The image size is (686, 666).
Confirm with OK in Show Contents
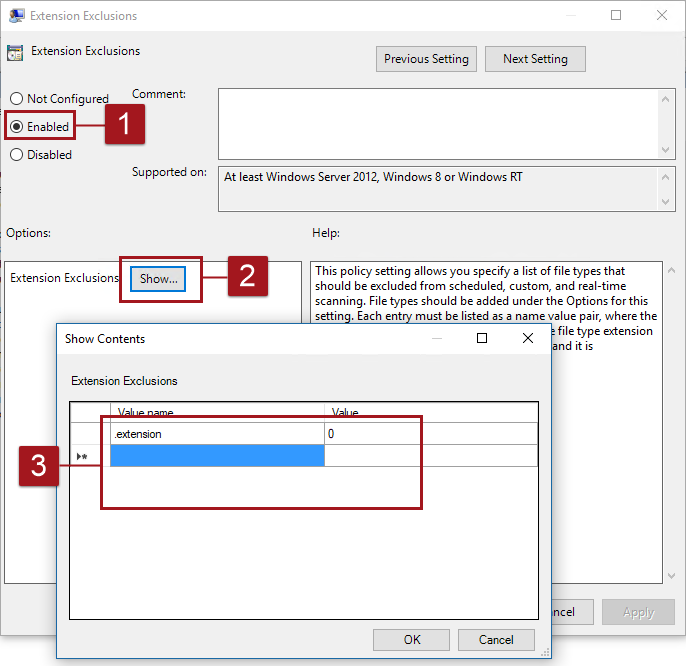click(412, 639)
